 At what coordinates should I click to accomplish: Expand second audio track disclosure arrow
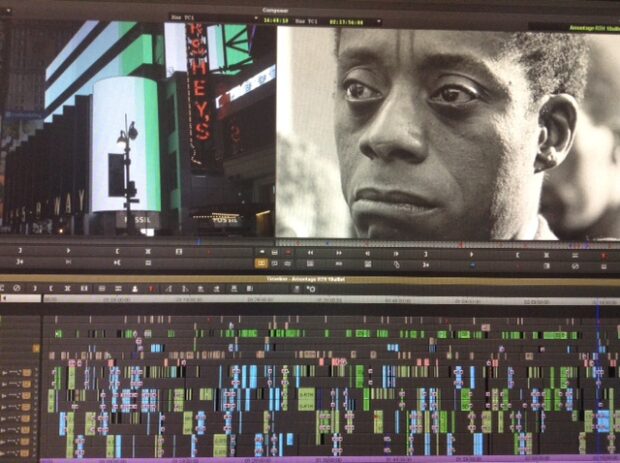(x=5, y=384)
